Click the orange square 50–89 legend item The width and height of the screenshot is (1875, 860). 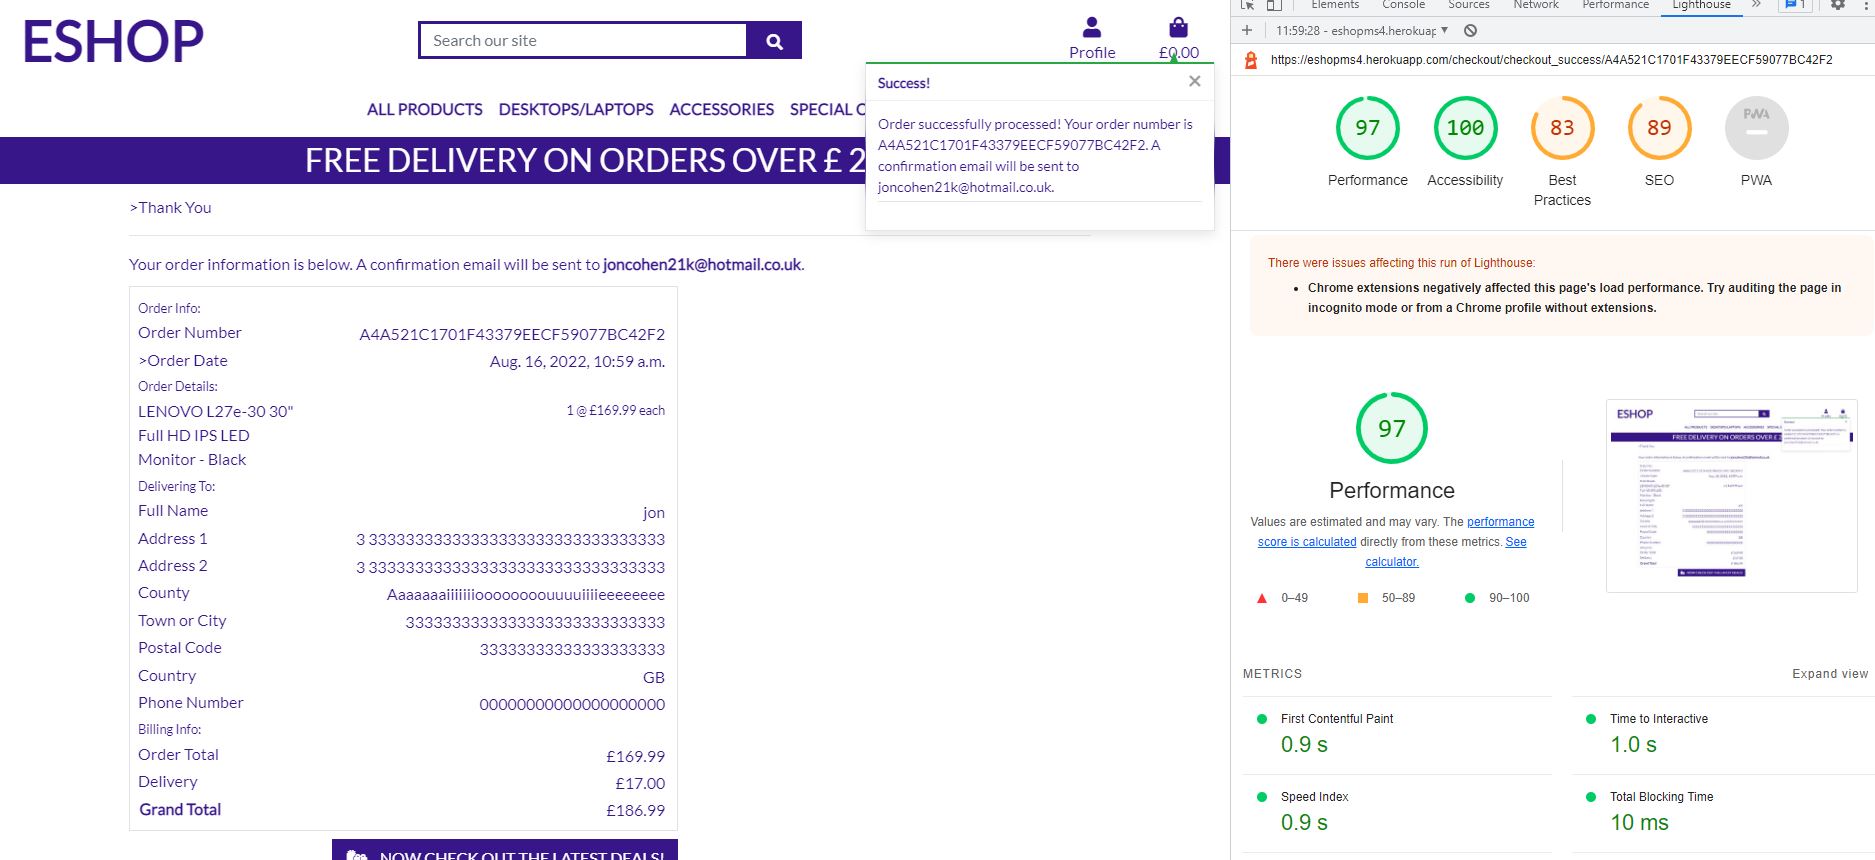tap(1386, 598)
